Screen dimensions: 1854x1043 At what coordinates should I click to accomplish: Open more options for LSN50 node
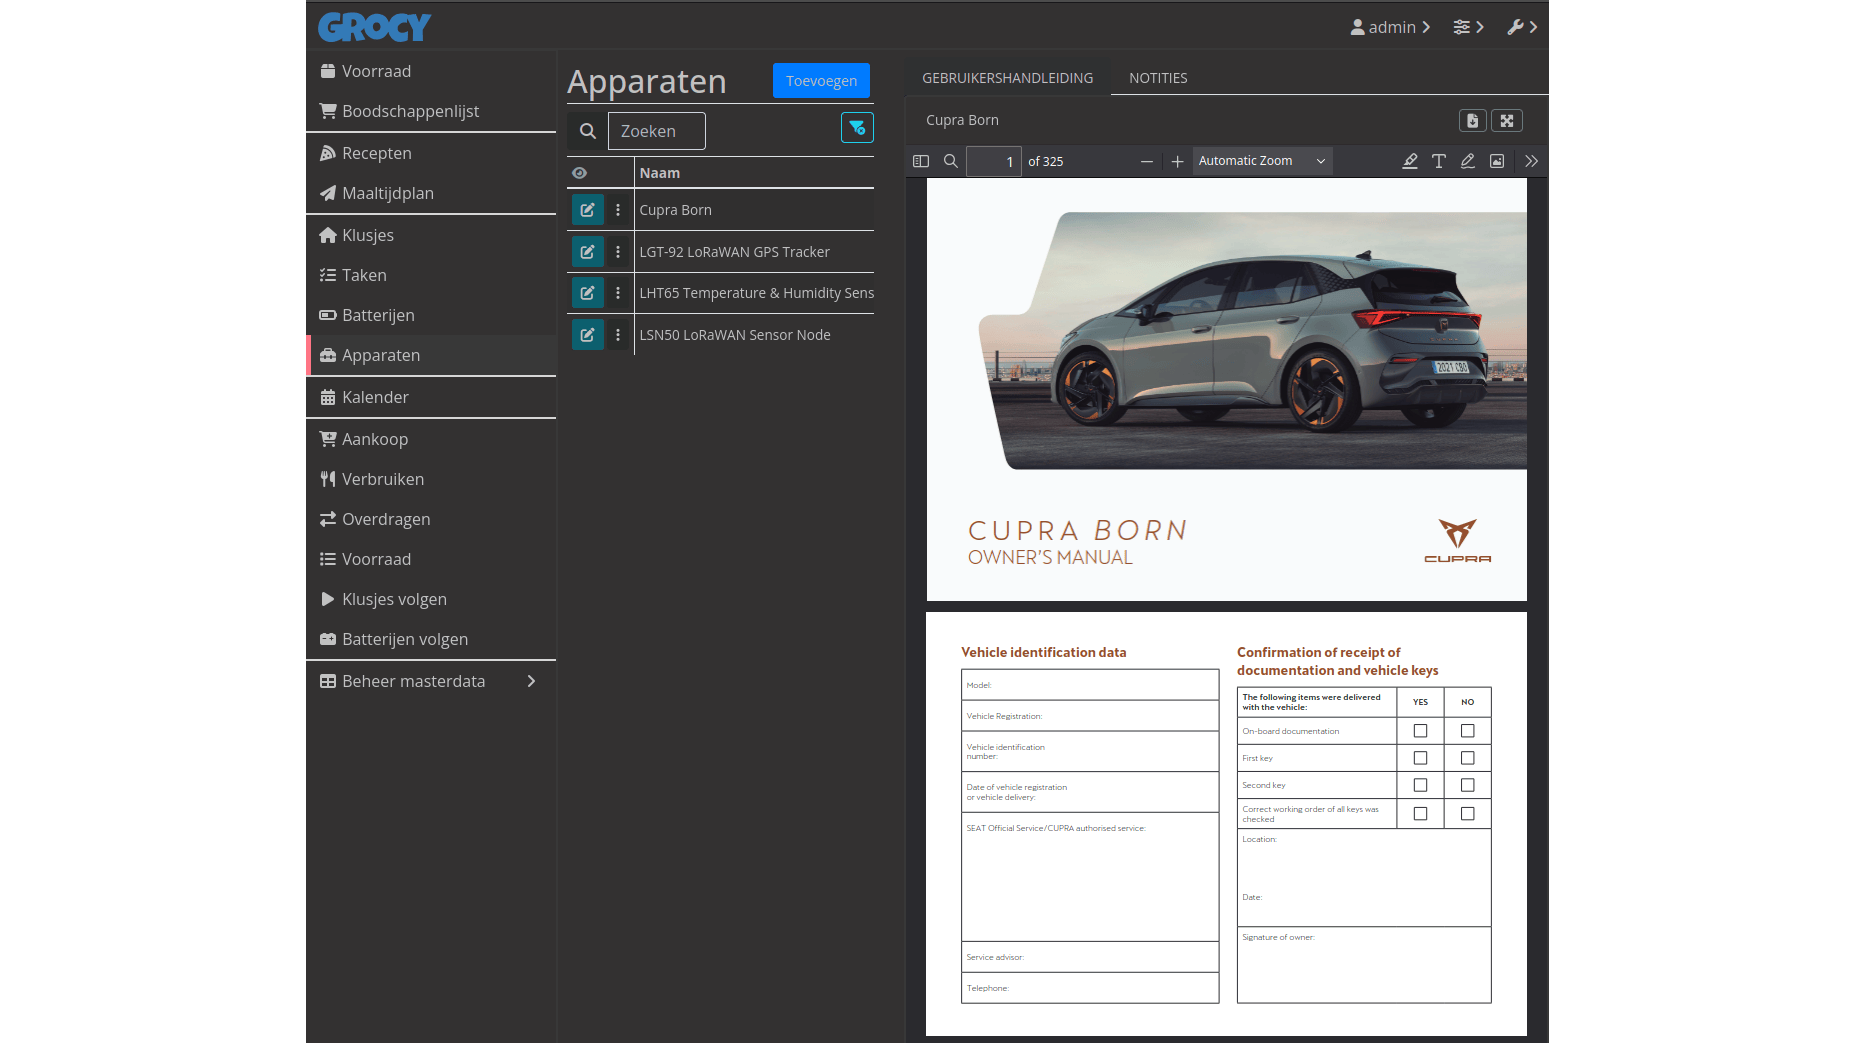(x=618, y=335)
